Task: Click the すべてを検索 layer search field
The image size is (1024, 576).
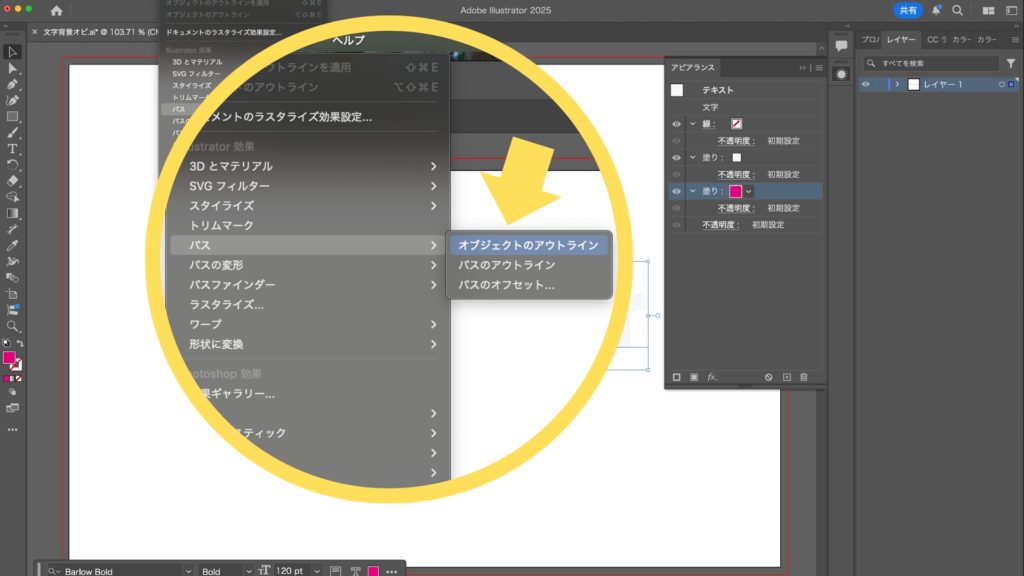Action: click(x=930, y=63)
